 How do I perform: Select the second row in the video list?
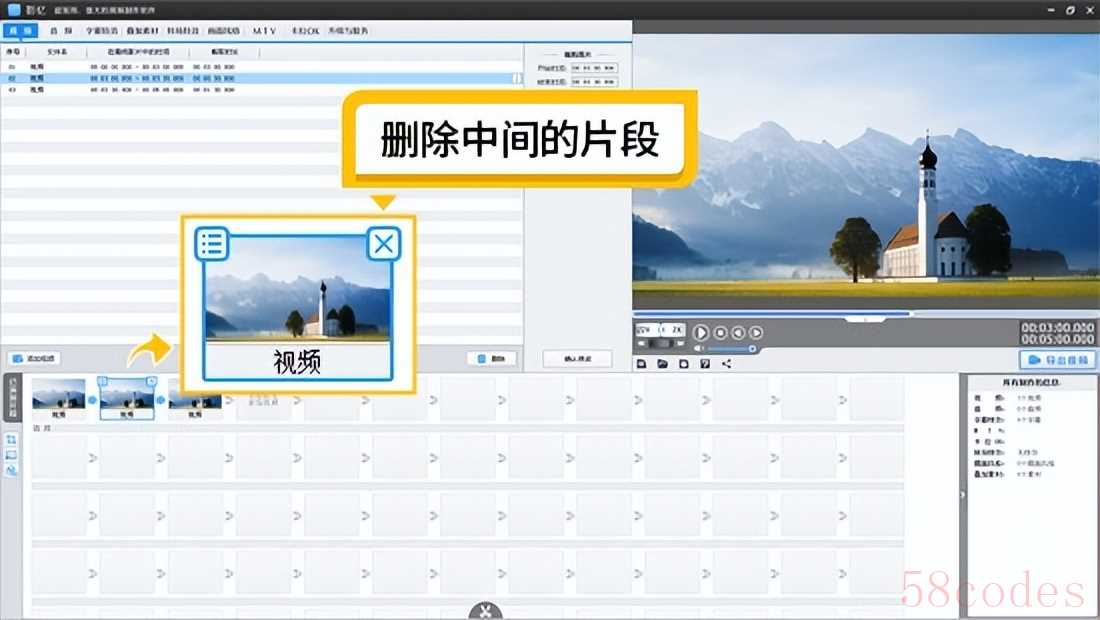tap(260, 78)
